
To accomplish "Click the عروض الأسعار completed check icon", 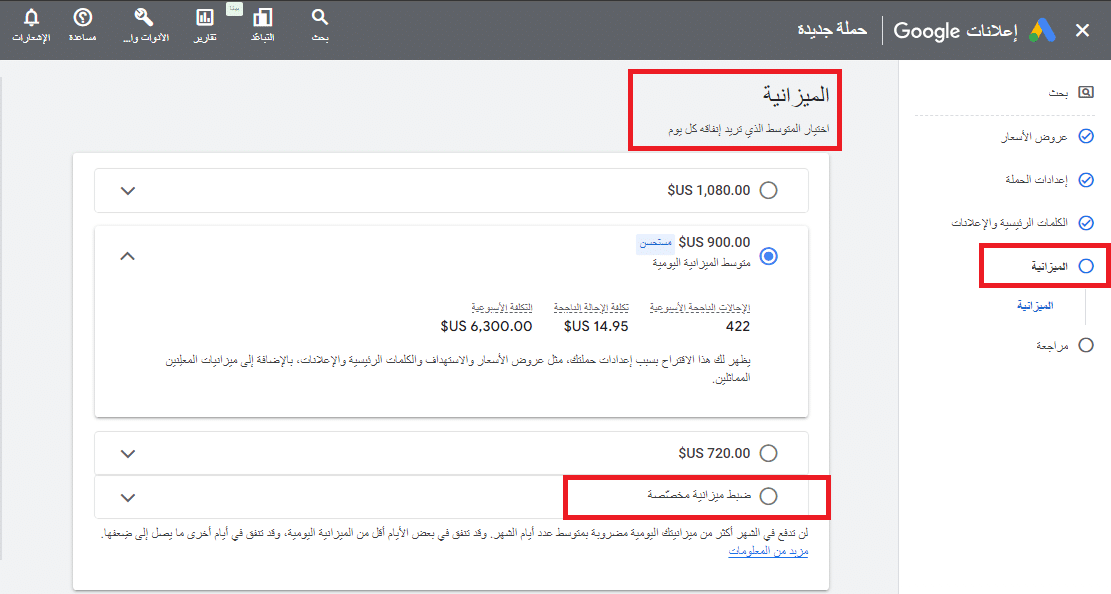I will click(x=1085, y=136).
